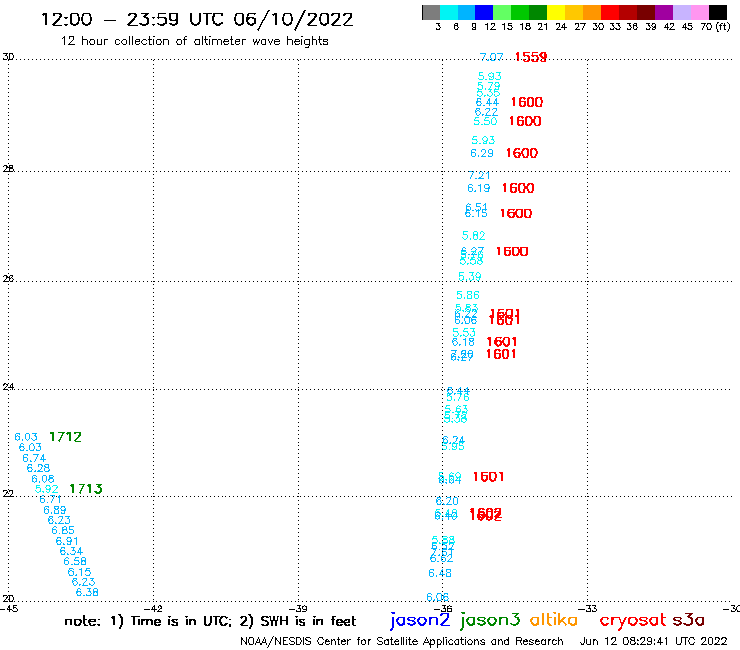Click the wave height value 7.21
This screenshot has width=740, height=650.
pos(479,176)
